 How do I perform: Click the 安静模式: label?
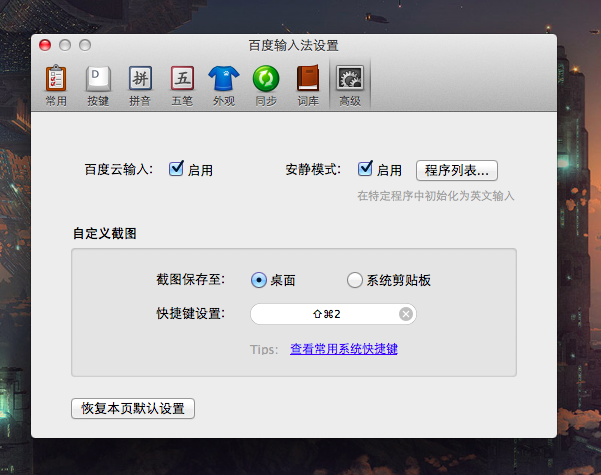tap(313, 169)
